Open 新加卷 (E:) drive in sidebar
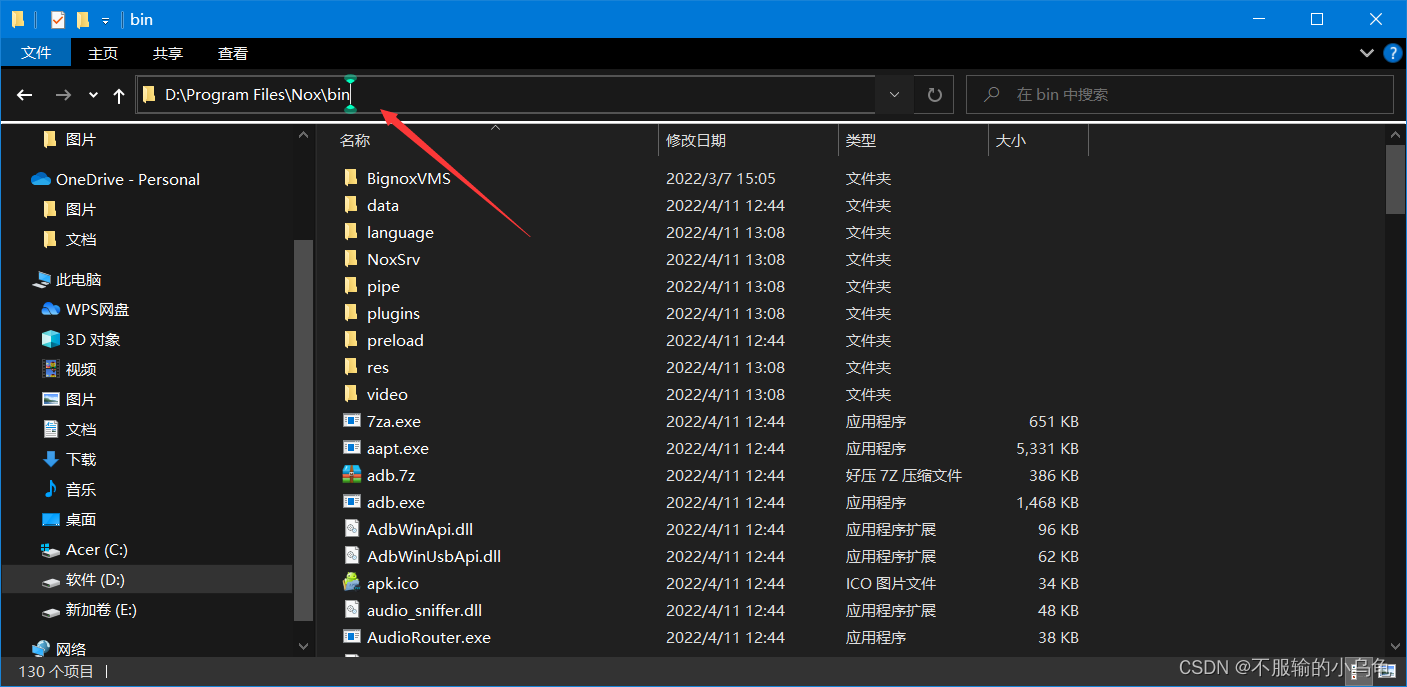Screen dimensions: 1407x687 [x=101, y=610]
